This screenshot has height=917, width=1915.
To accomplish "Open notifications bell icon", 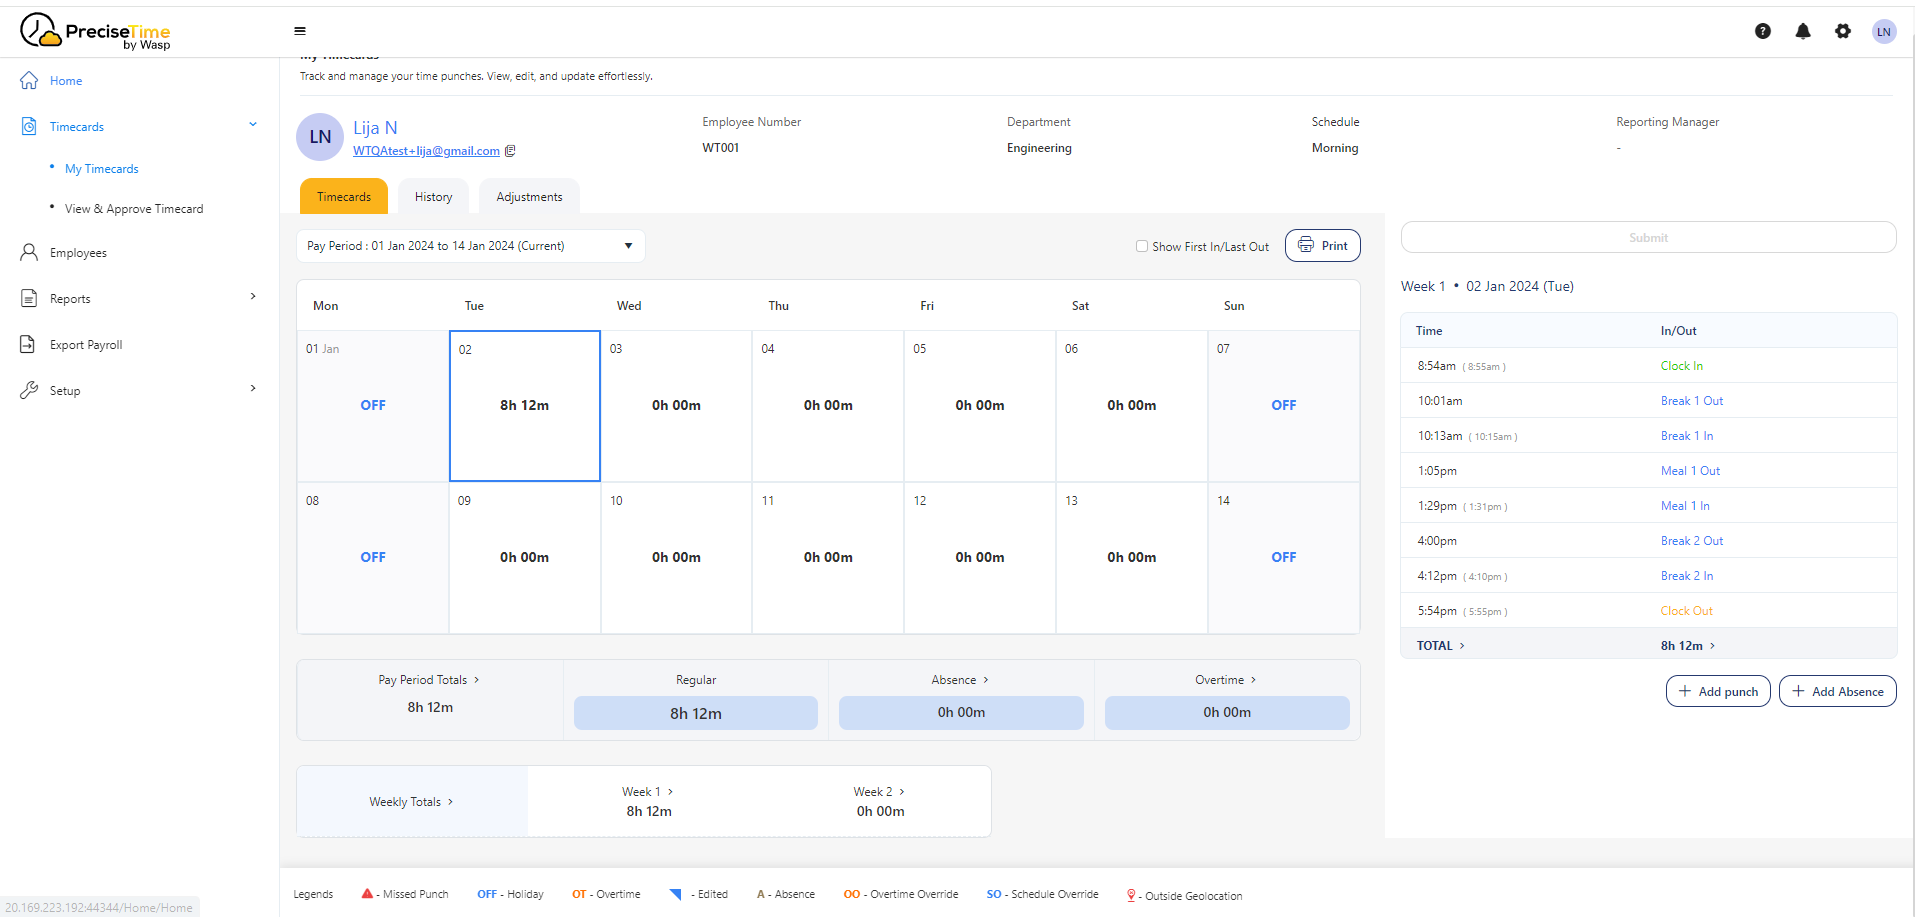I will click(x=1803, y=31).
